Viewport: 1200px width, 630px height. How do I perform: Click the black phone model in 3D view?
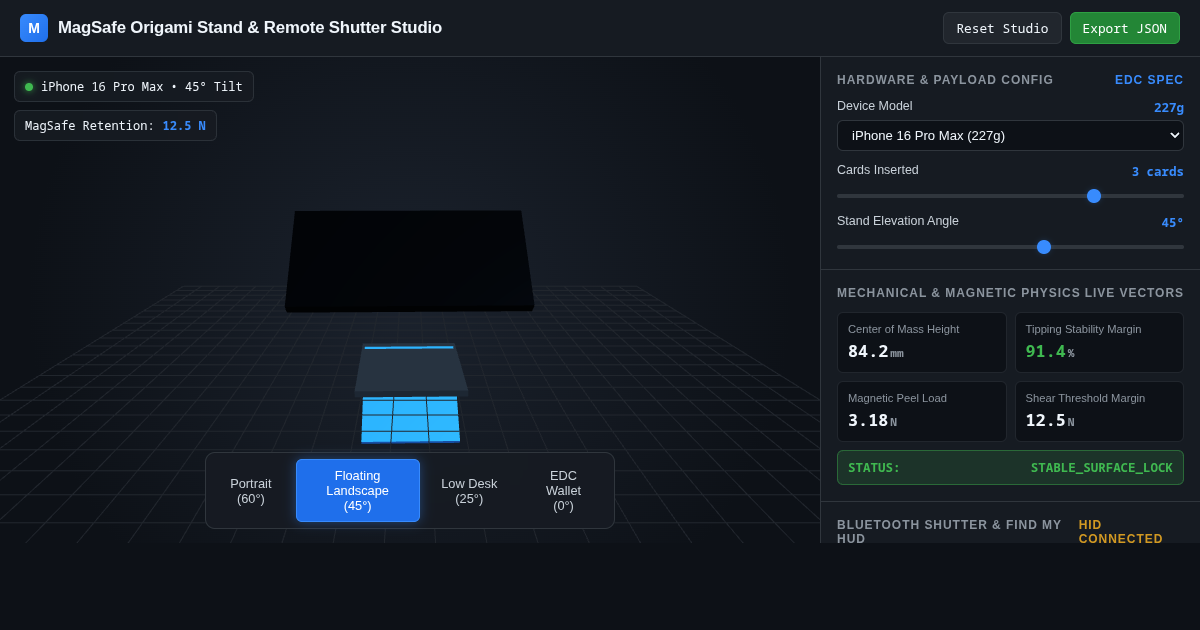[x=409, y=260]
